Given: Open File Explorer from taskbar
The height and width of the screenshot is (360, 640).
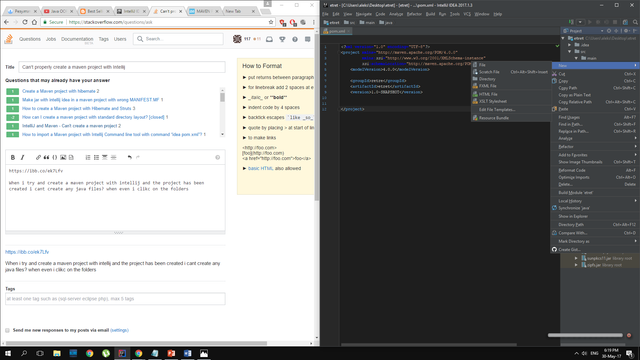Looking at the screenshot, I should [57, 353].
